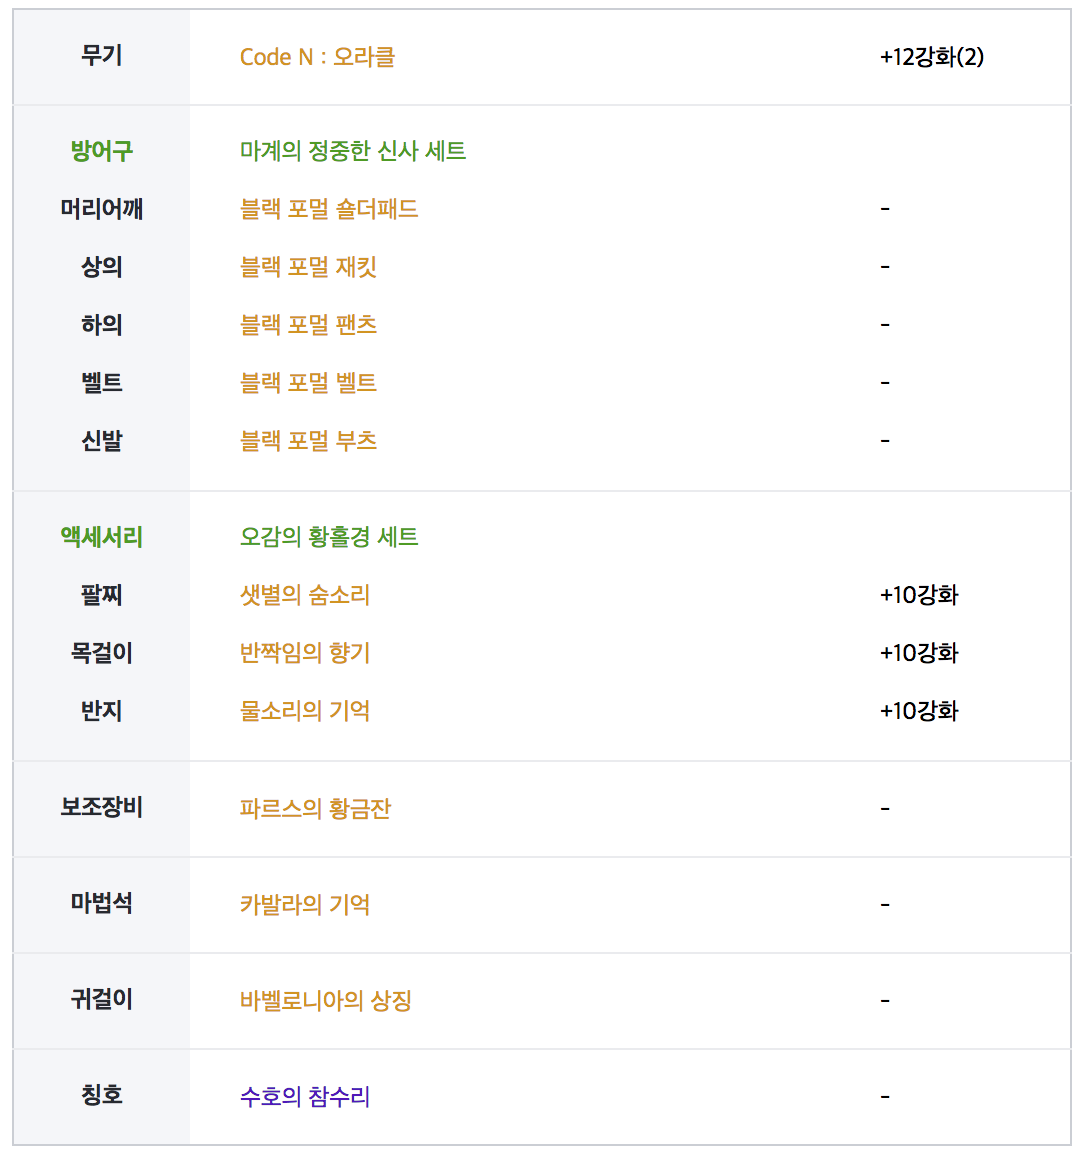Click the 바벨로니아의 상징 earring link
The width and height of the screenshot is (1084, 1160).
[326, 1001]
